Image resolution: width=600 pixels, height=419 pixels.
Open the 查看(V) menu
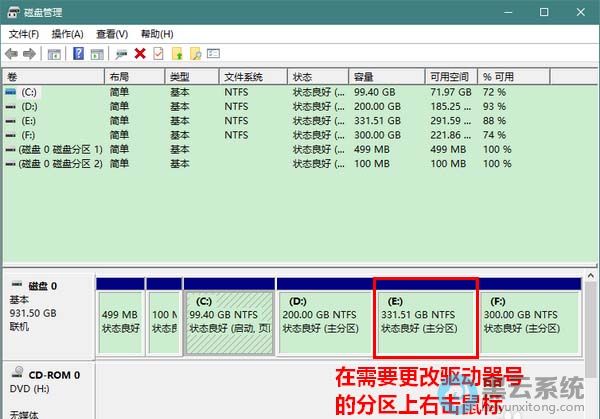112,34
